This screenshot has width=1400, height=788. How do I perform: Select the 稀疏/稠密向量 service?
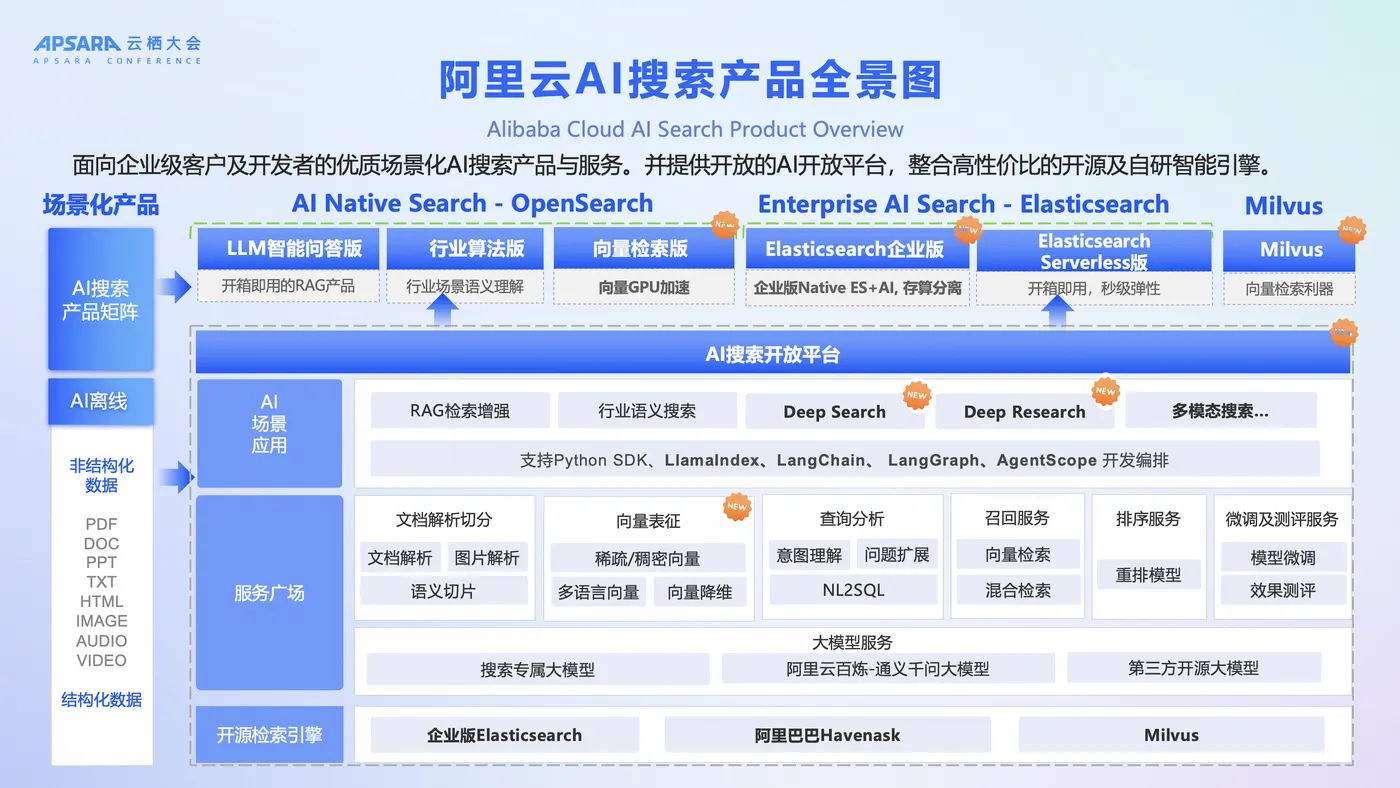coord(647,558)
